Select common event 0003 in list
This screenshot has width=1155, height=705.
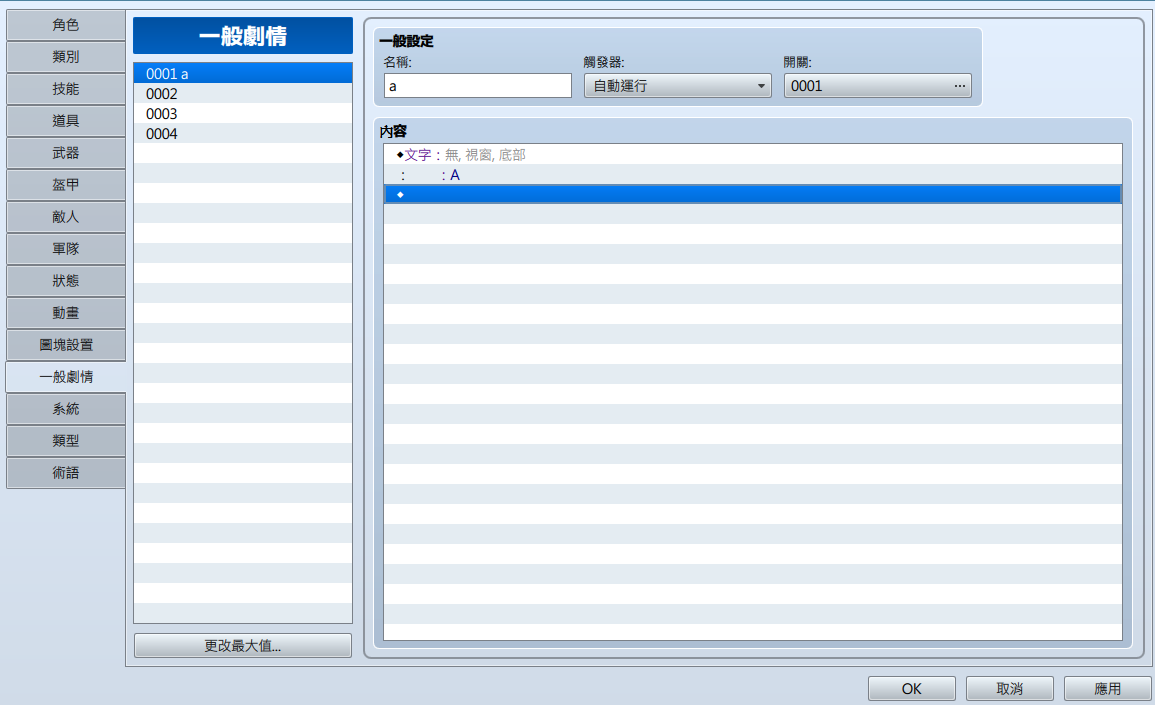point(243,113)
